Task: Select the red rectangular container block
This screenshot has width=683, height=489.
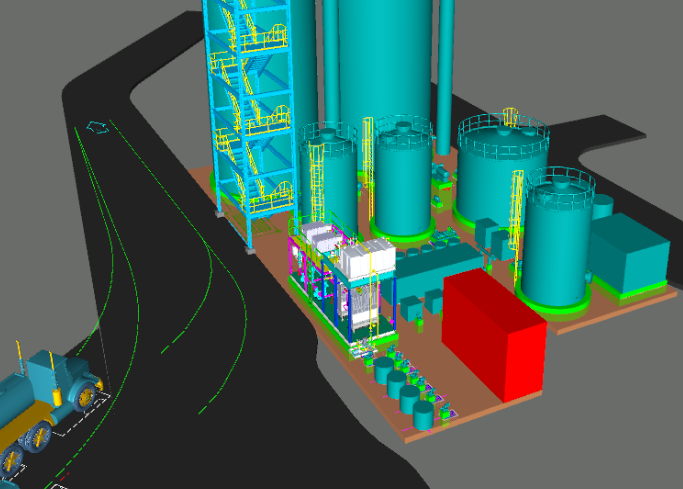Action: click(493, 335)
